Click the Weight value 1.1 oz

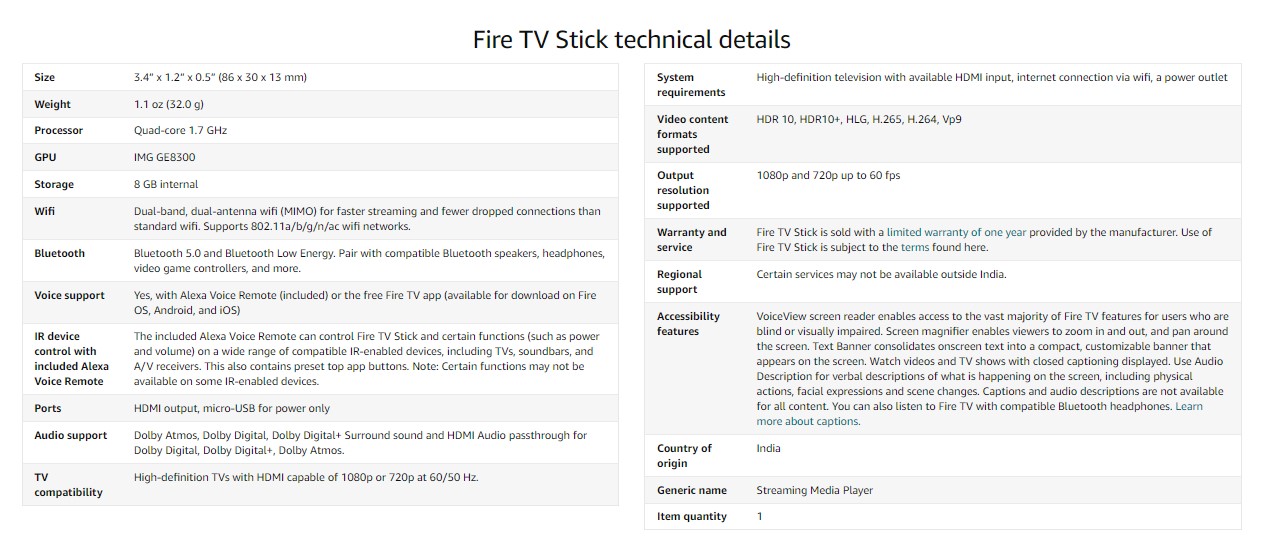169,104
